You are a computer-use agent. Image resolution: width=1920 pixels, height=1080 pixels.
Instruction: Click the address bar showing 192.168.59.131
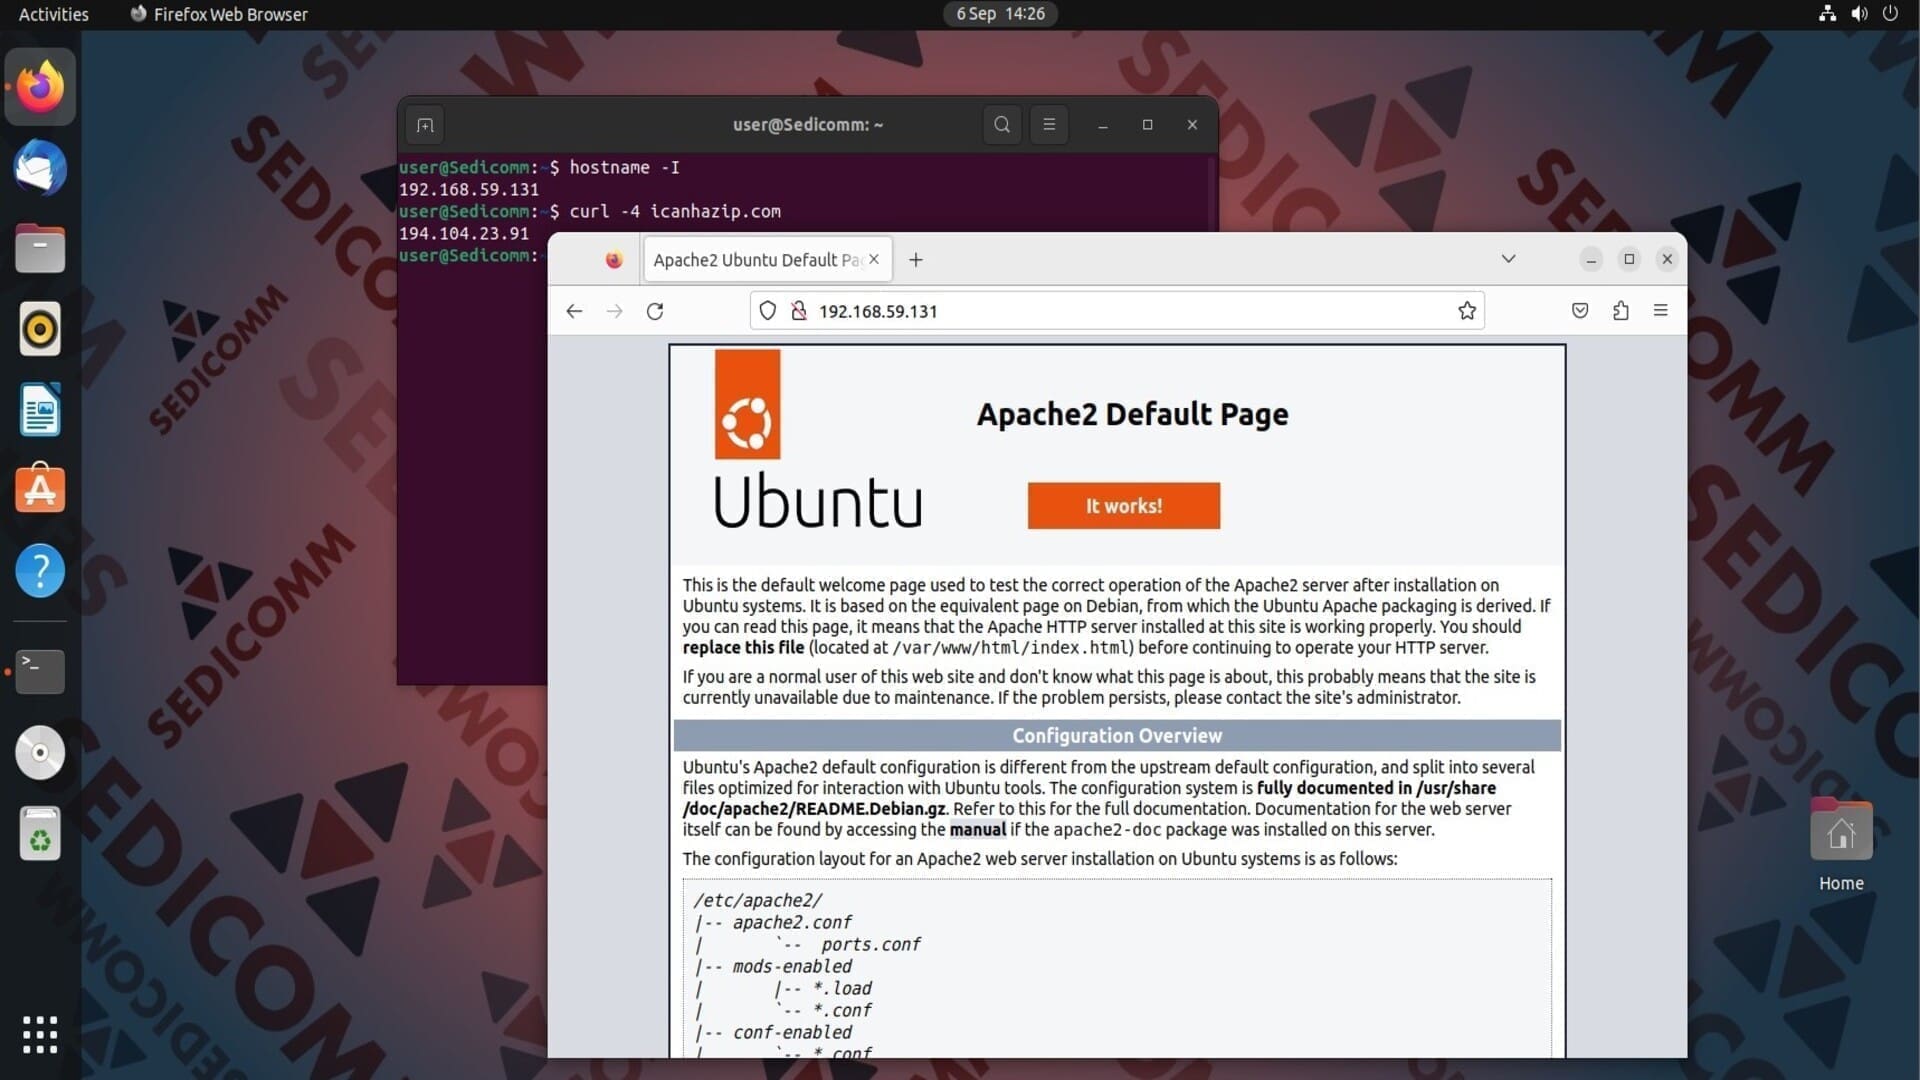point(1117,311)
